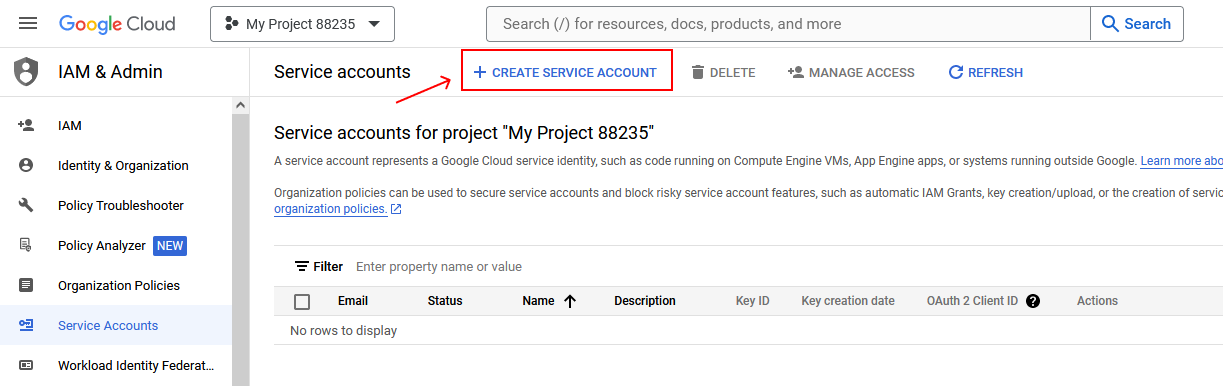1223x386 pixels.
Task: Click the Key creation date column header
Action: click(848, 301)
